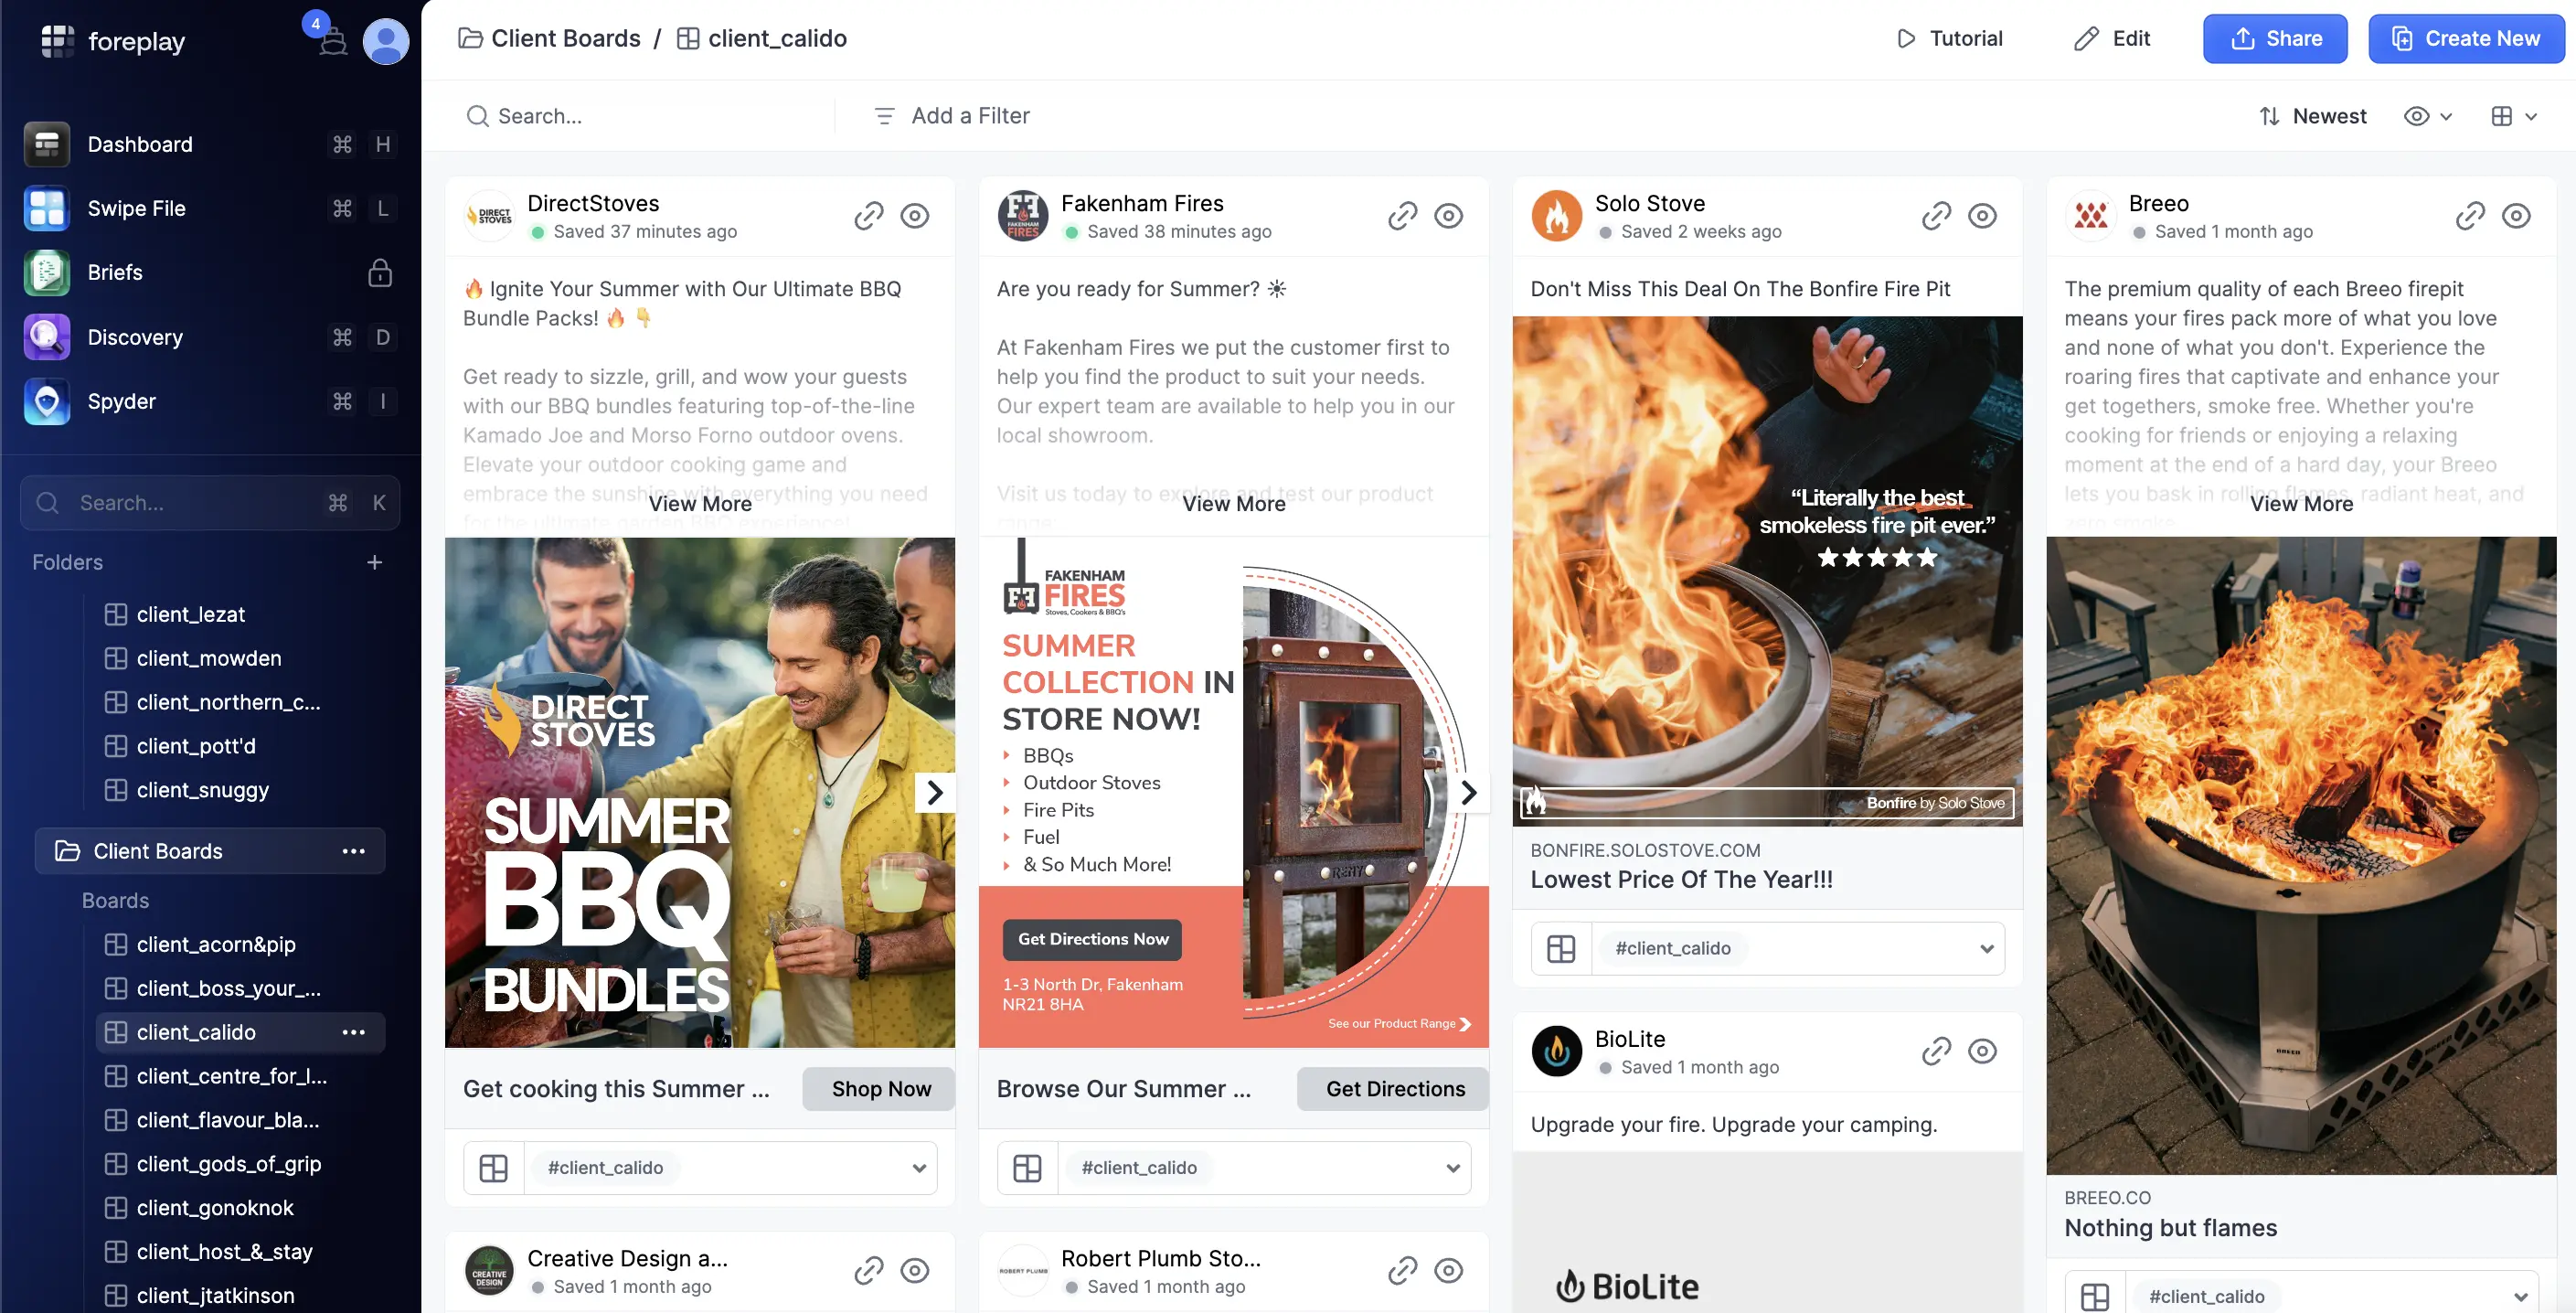Click the eye icon on Fakenham Fires ad
This screenshot has height=1313, width=2576.
tap(1450, 214)
